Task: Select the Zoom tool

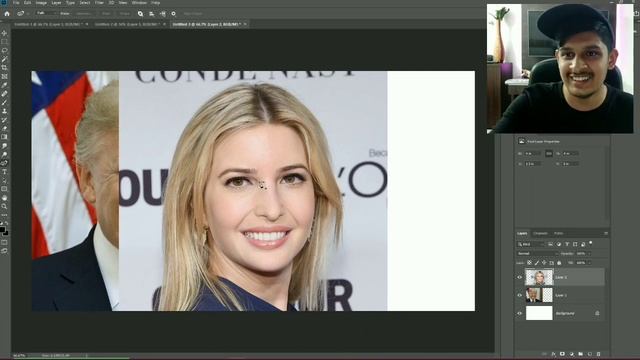Action: [x=4, y=206]
